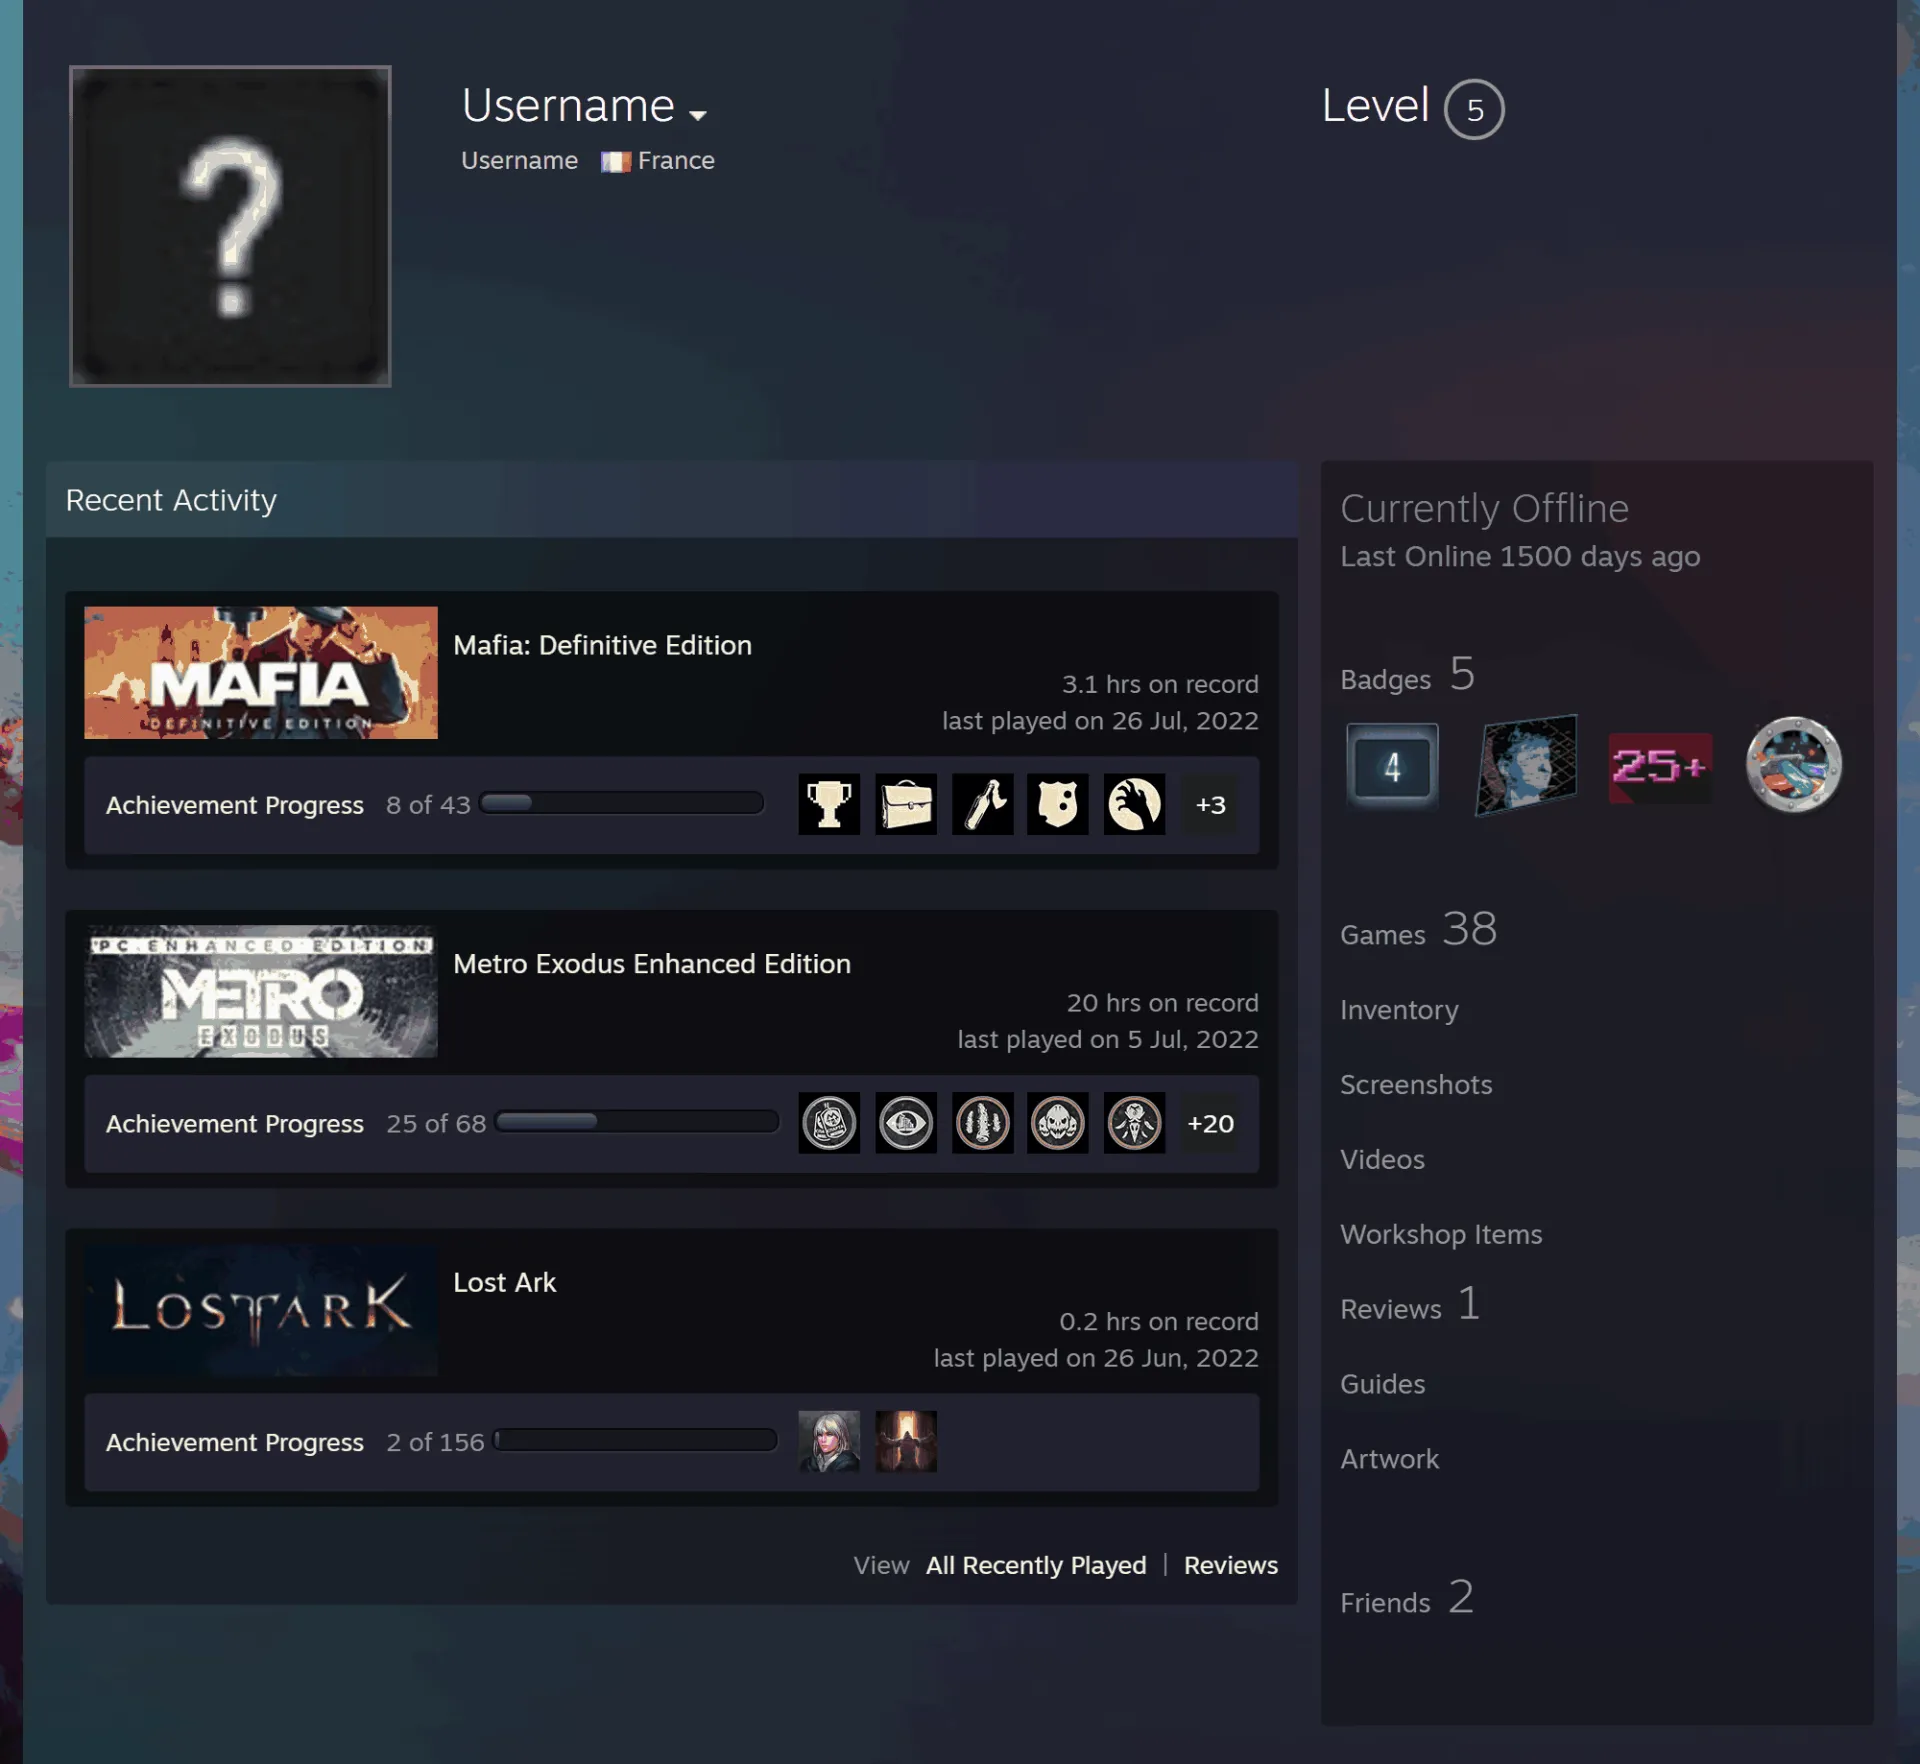Screen dimensions: 1920x1764
Task: View Mafia Molotov bottle achievement icon
Action: [x=982, y=804]
